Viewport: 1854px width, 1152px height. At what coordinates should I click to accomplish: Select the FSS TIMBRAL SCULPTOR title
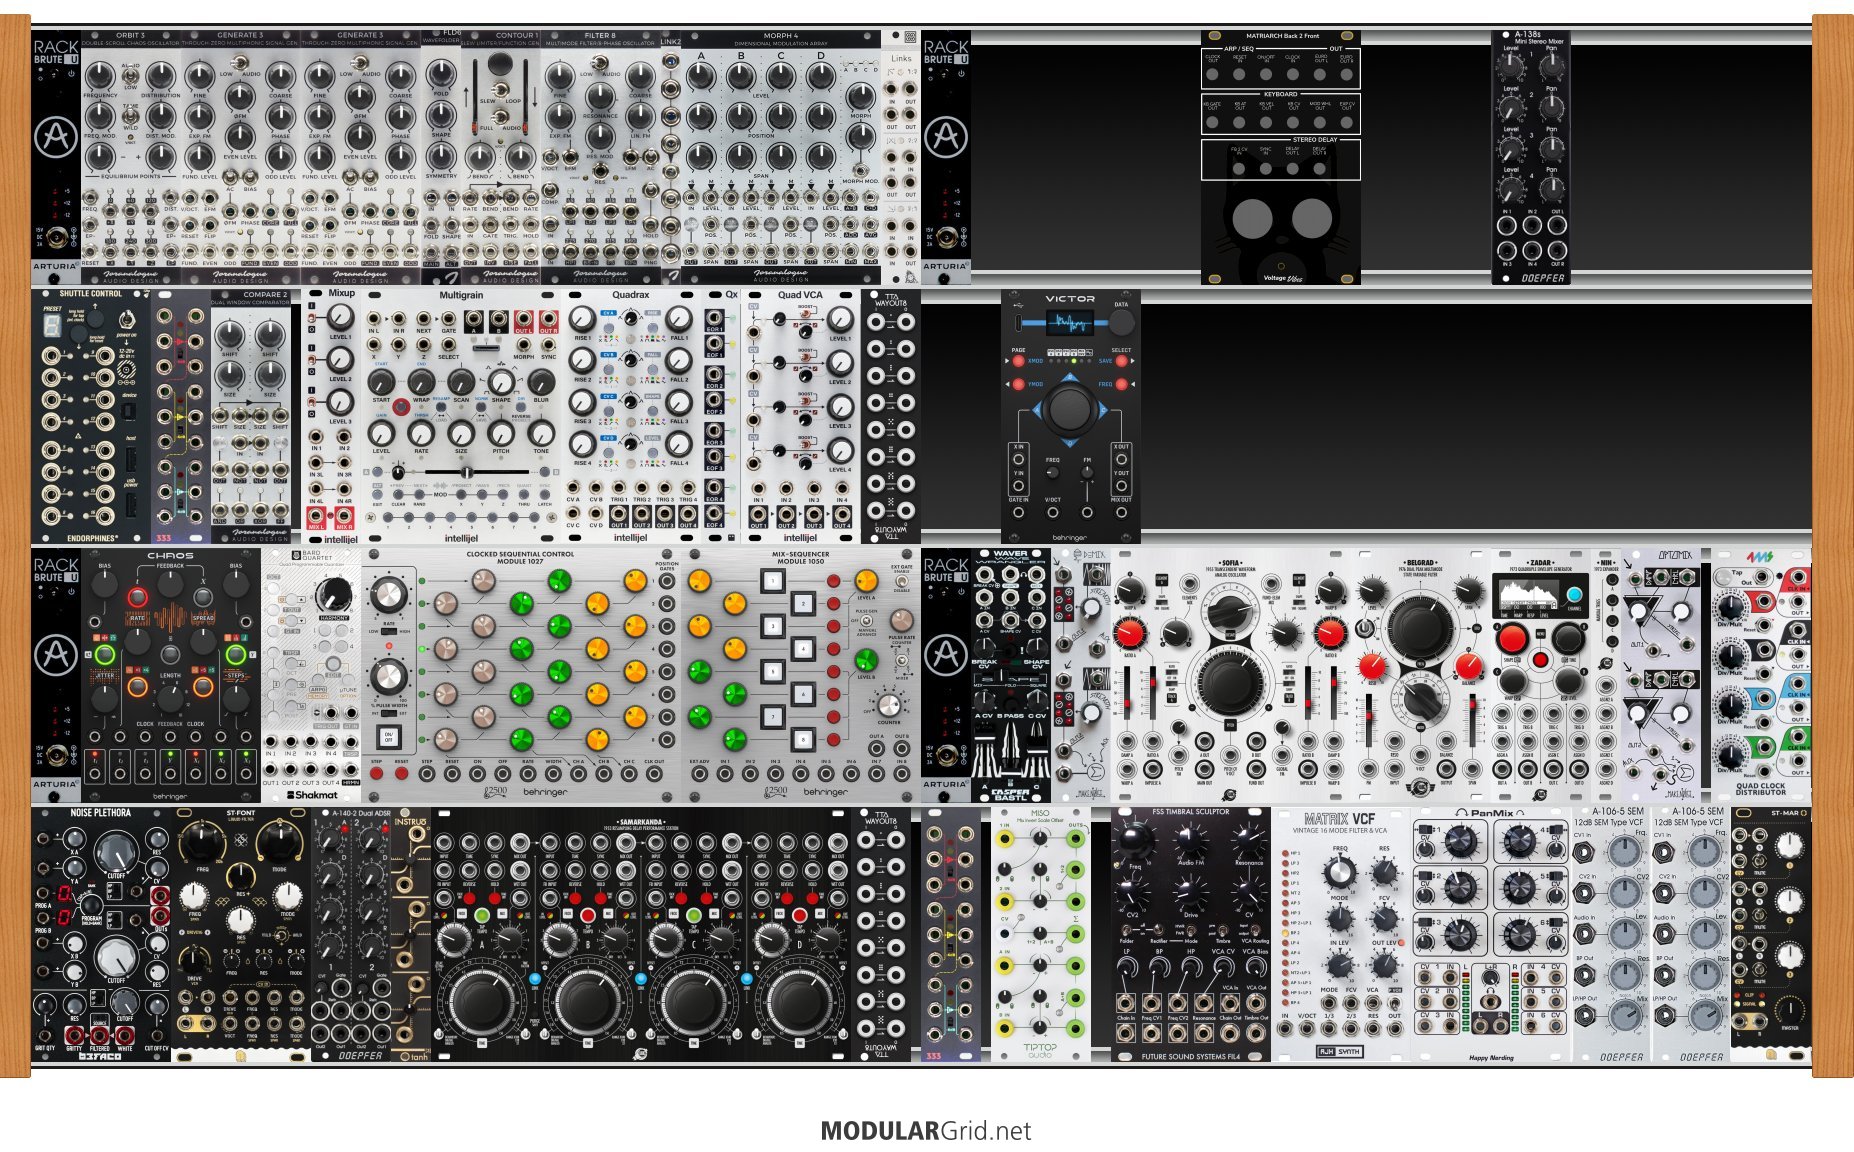[x=1191, y=812]
